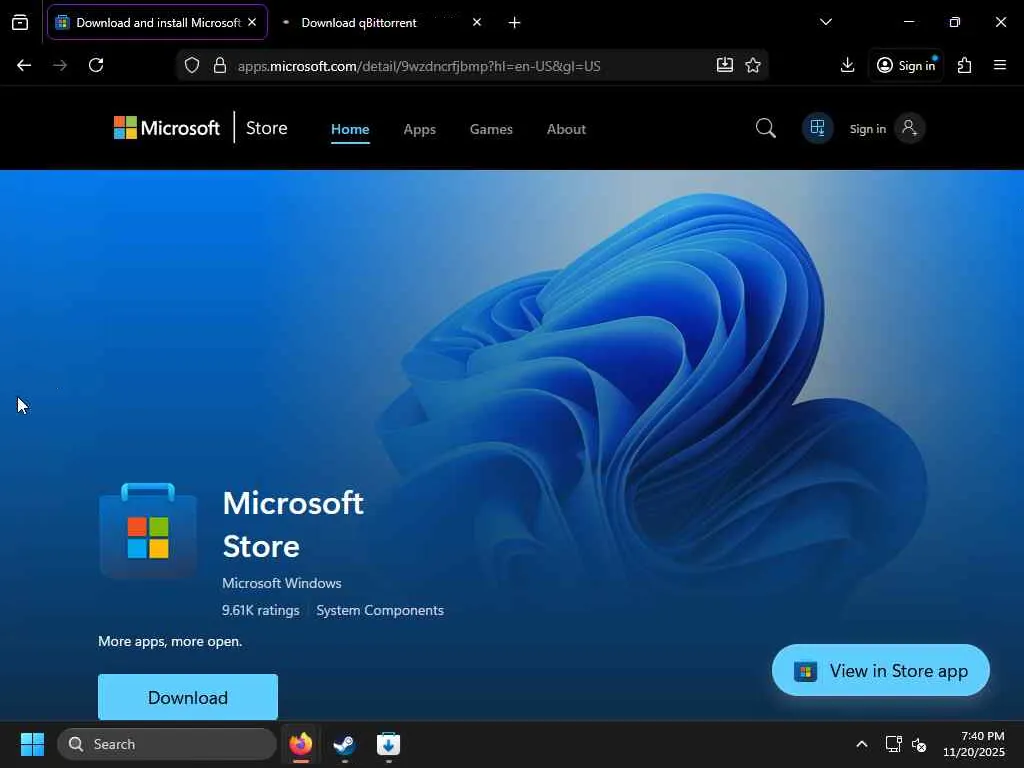Click the browser toolbar Sign in button
This screenshot has height=768, width=1024.
(906, 65)
